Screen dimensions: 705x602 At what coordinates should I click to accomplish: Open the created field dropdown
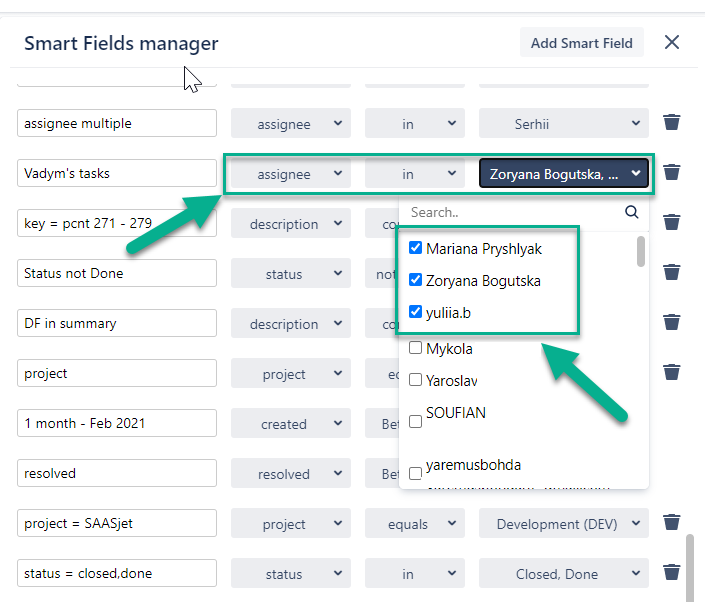tap(291, 423)
